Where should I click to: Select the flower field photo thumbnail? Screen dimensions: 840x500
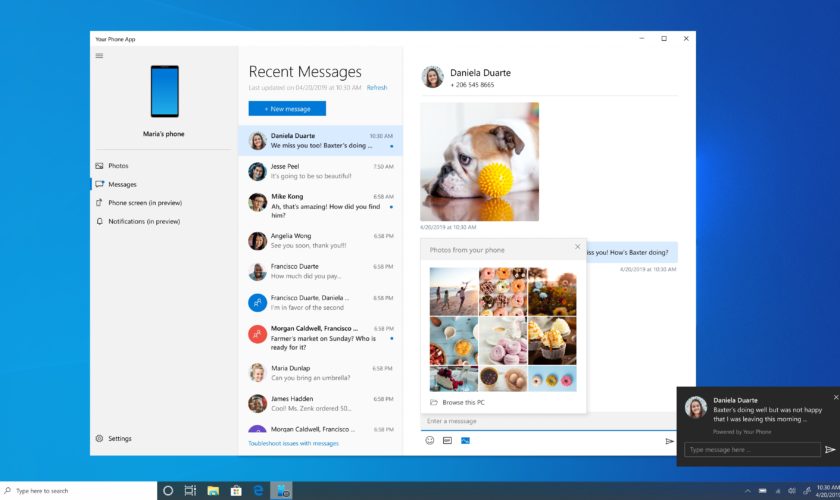point(552,292)
